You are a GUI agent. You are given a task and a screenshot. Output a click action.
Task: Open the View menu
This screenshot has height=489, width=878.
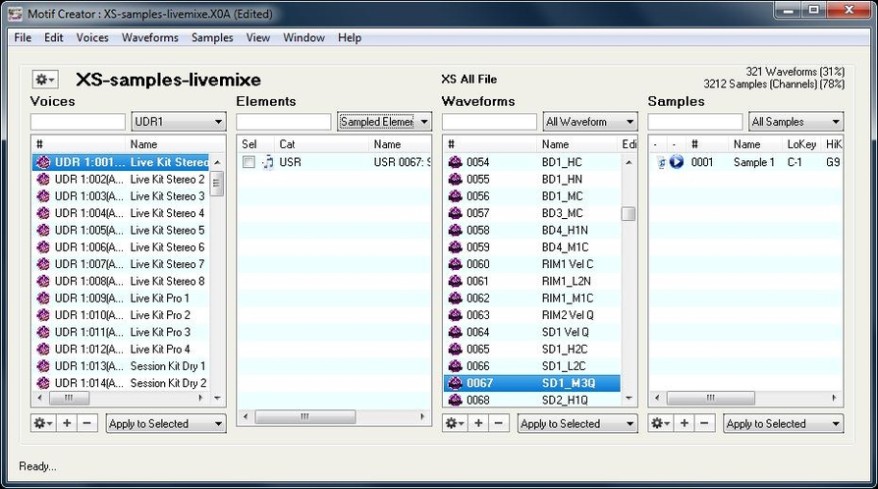(258, 38)
